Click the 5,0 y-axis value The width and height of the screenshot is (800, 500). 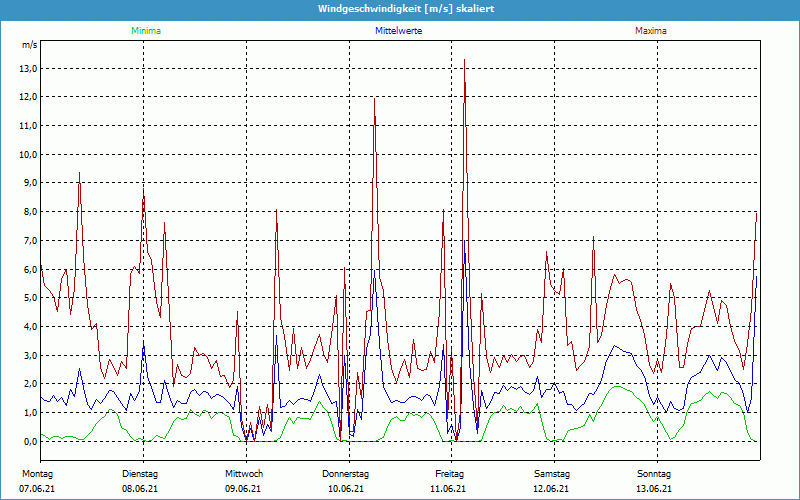coord(30,297)
